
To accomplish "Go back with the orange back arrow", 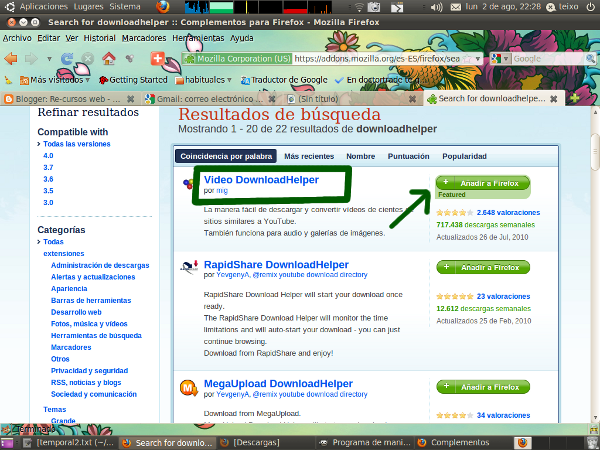I will pos(11,59).
